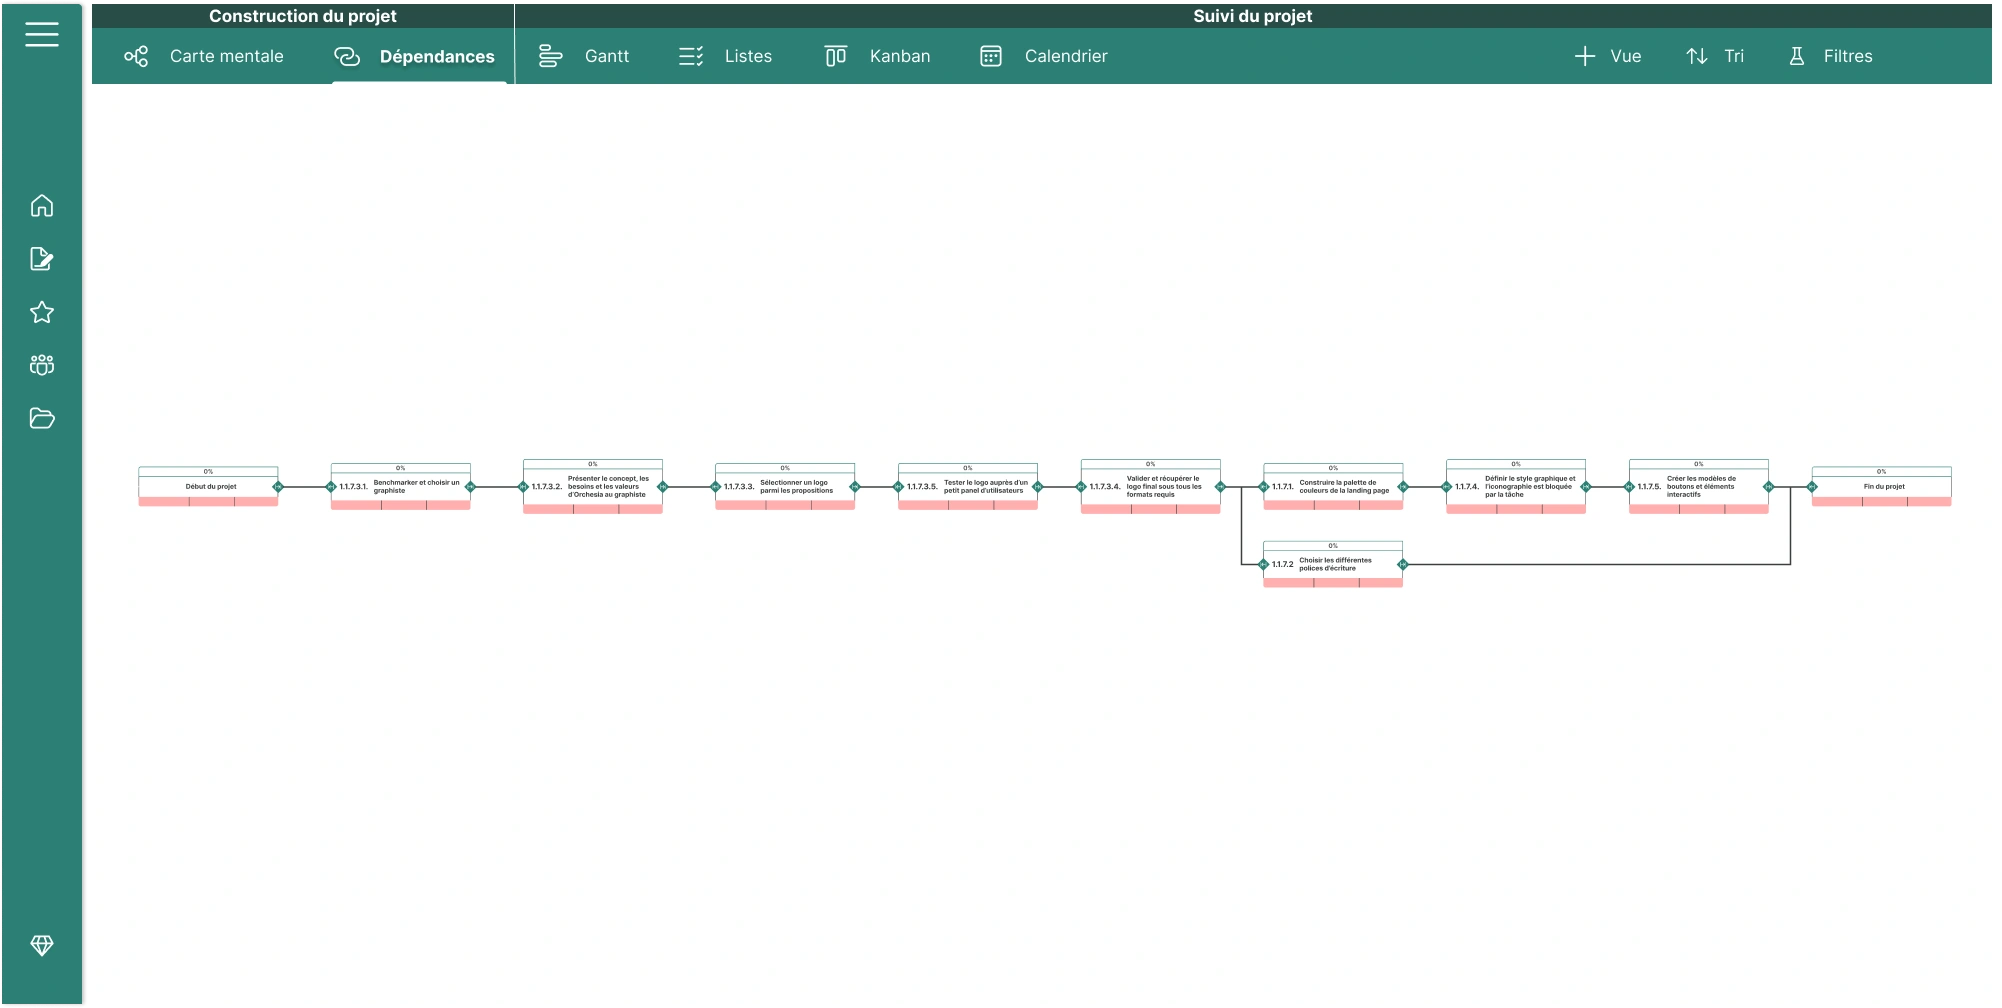This screenshot has height=1008, width=2002.
Task: Select the Début du projet node
Action: (x=208, y=487)
